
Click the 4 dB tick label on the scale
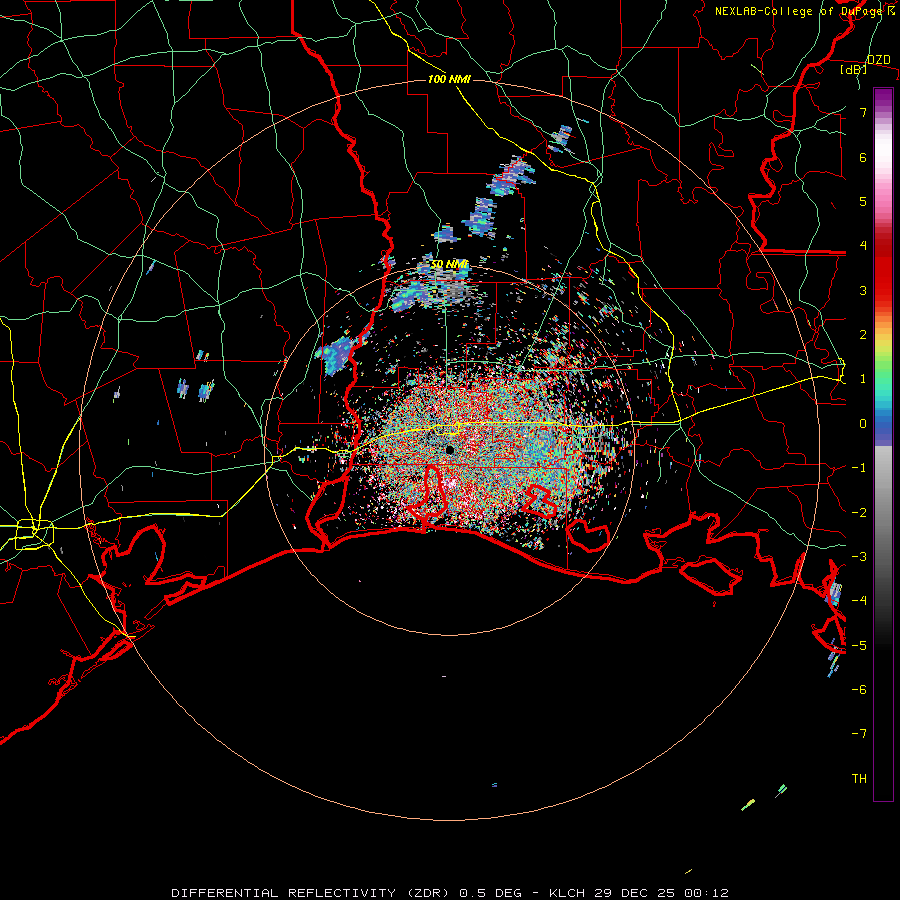[863, 246]
